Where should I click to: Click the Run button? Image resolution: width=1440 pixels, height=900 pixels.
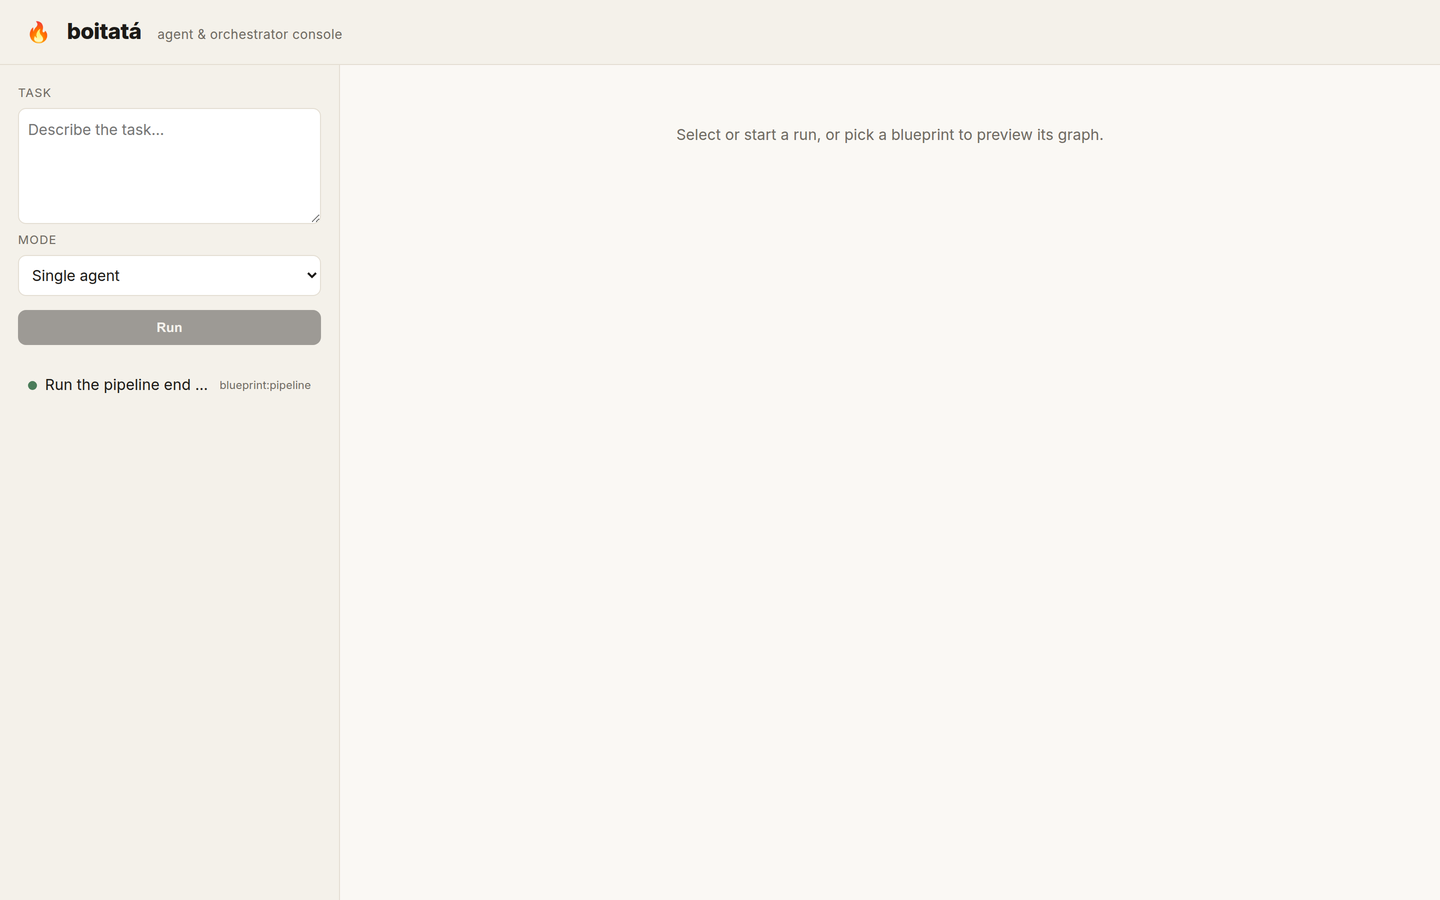tap(169, 327)
